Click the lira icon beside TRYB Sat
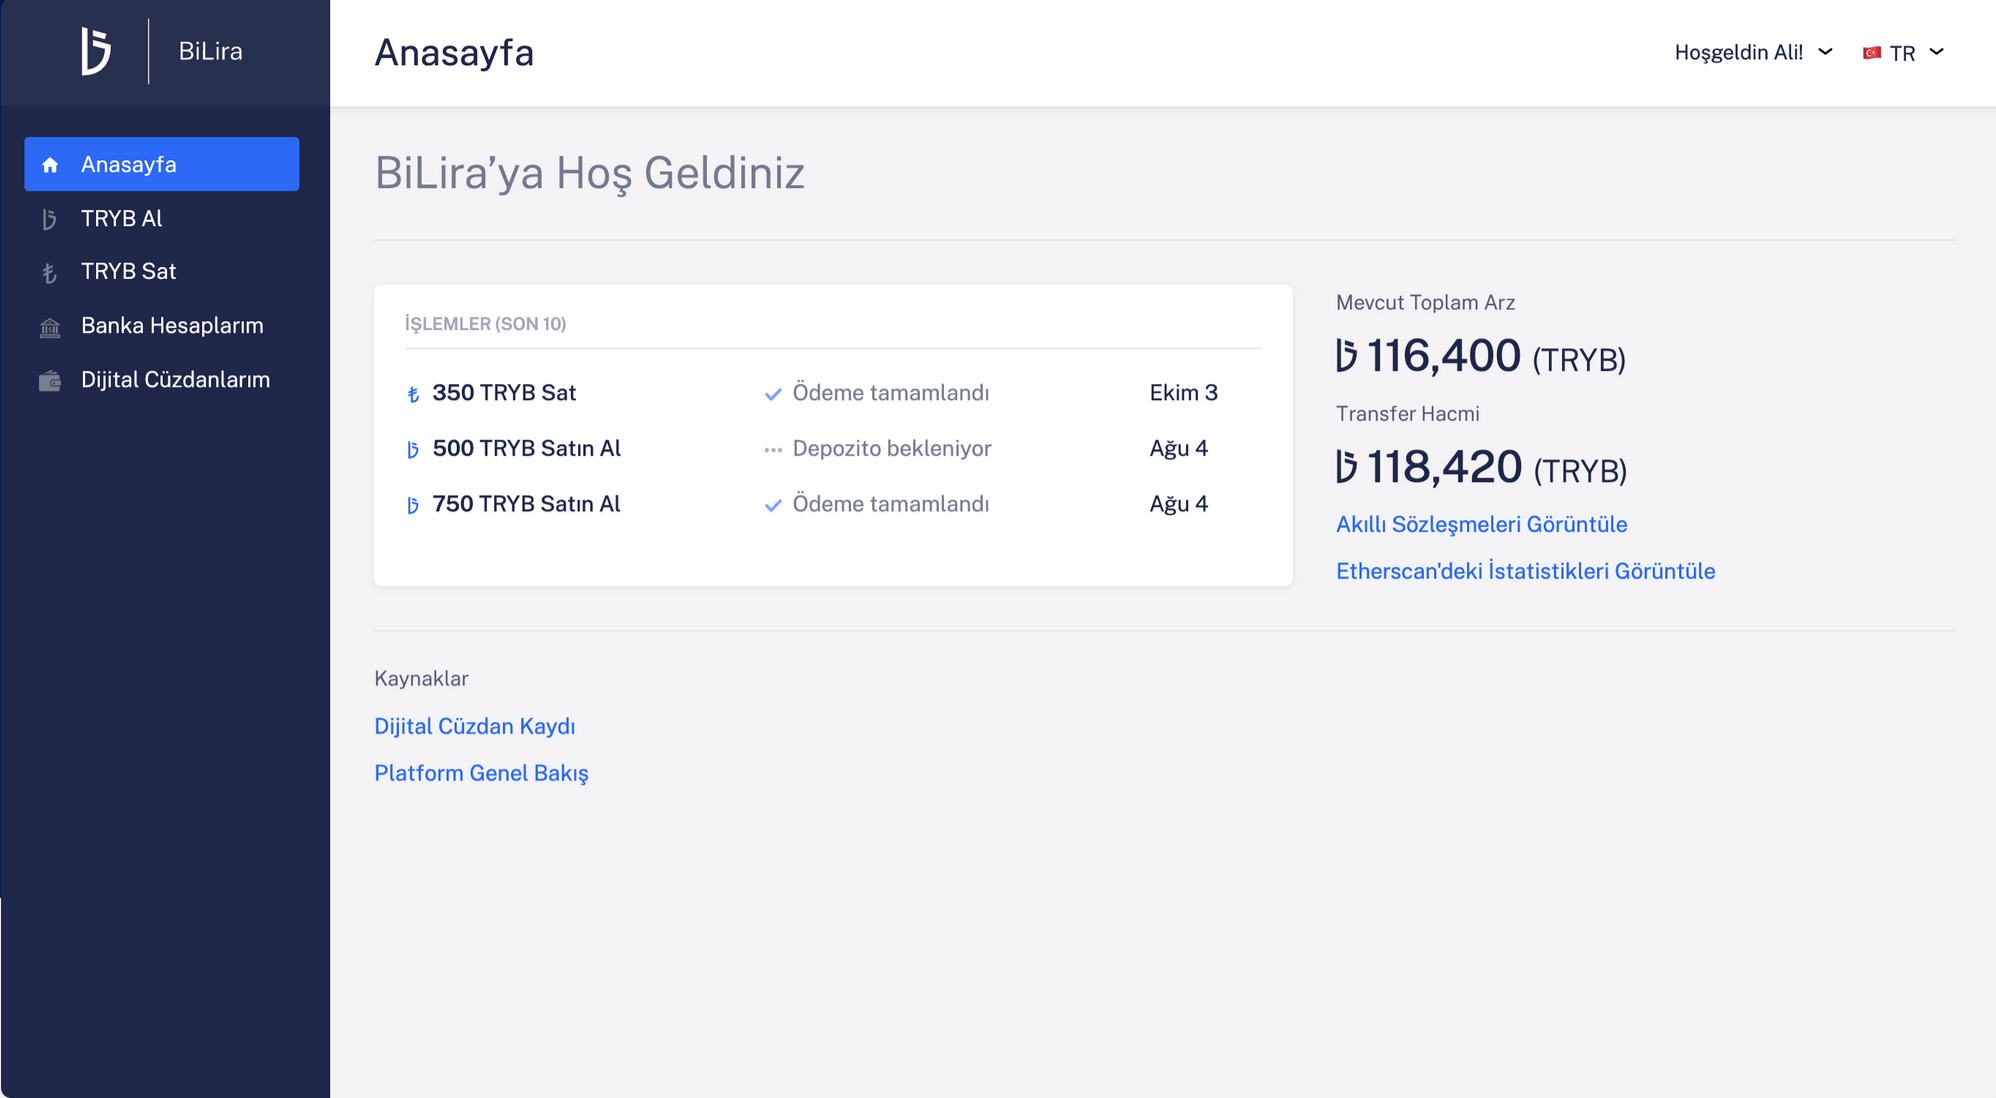 [x=50, y=273]
